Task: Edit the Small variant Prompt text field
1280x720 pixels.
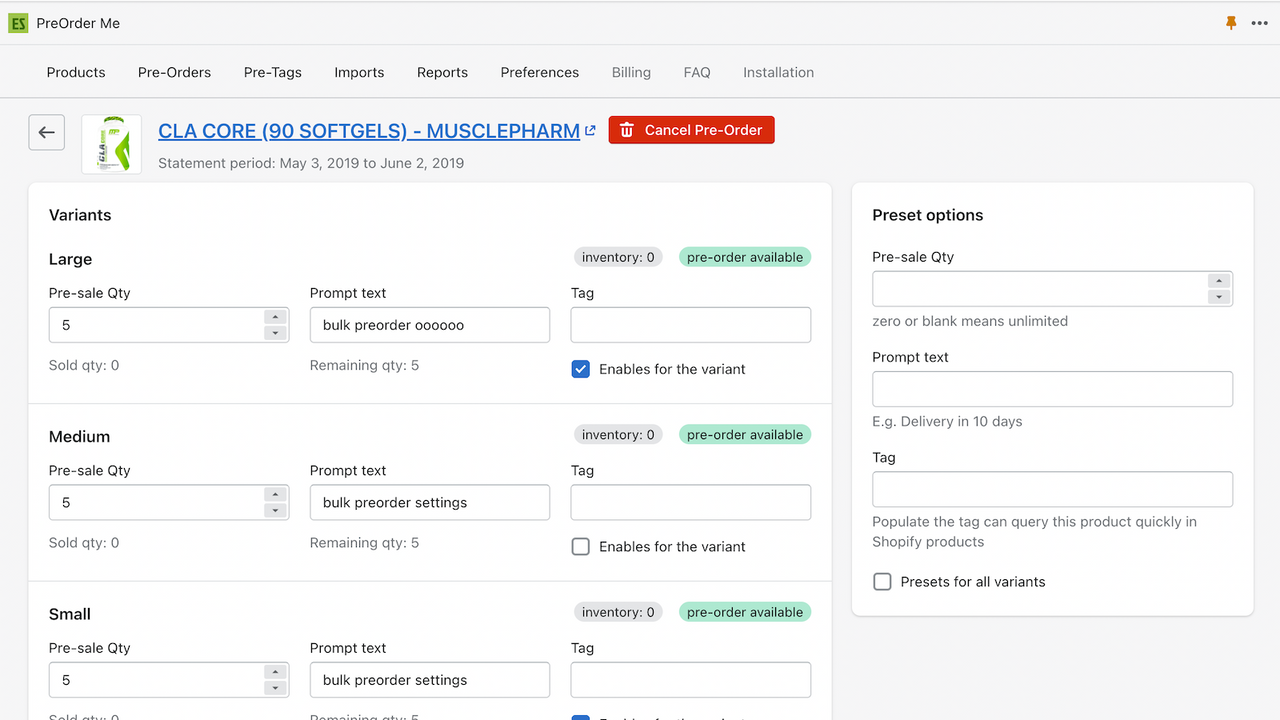Action: pos(430,680)
